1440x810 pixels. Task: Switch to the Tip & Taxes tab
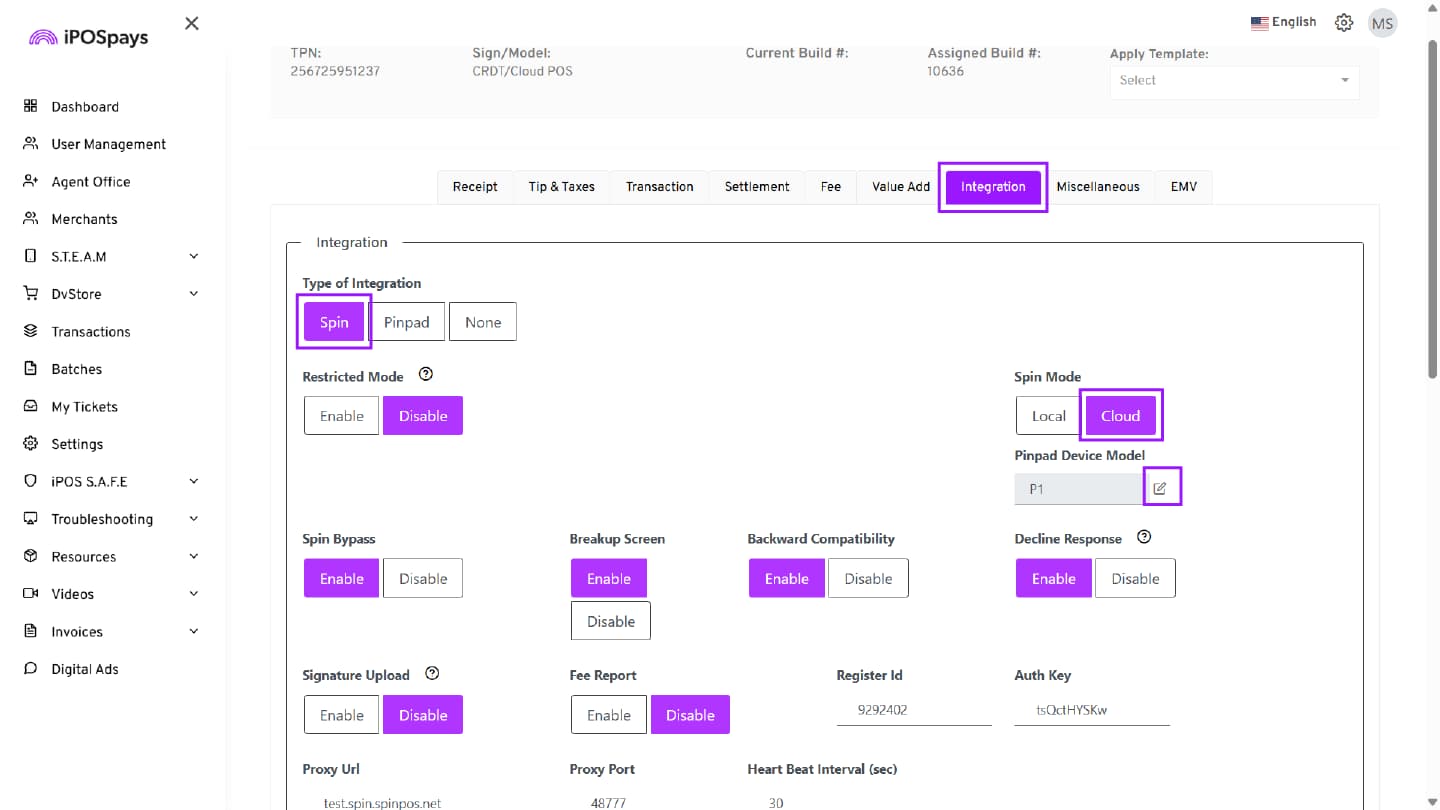coord(561,187)
